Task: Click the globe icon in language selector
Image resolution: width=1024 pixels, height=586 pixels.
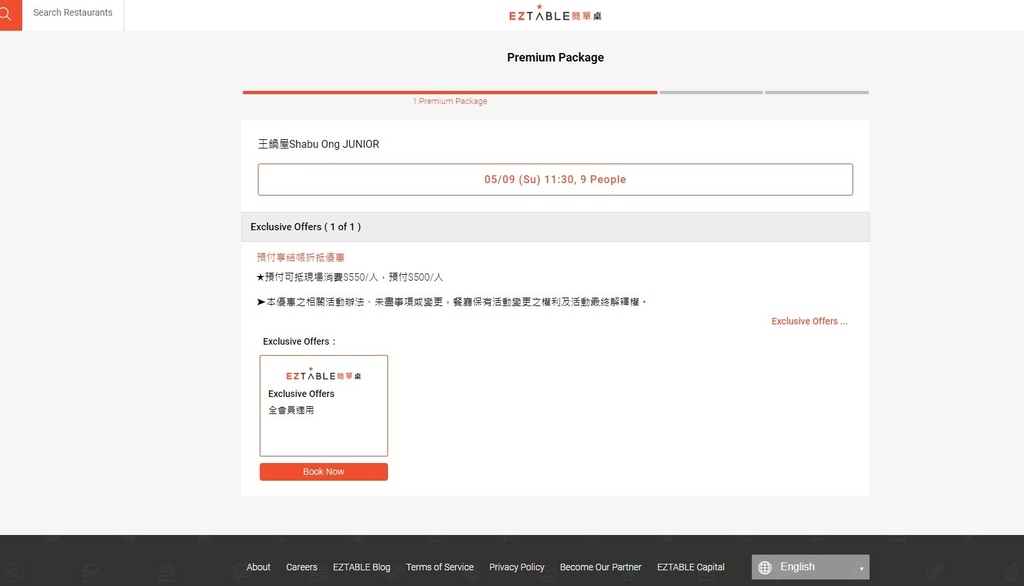Action: (x=765, y=568)
